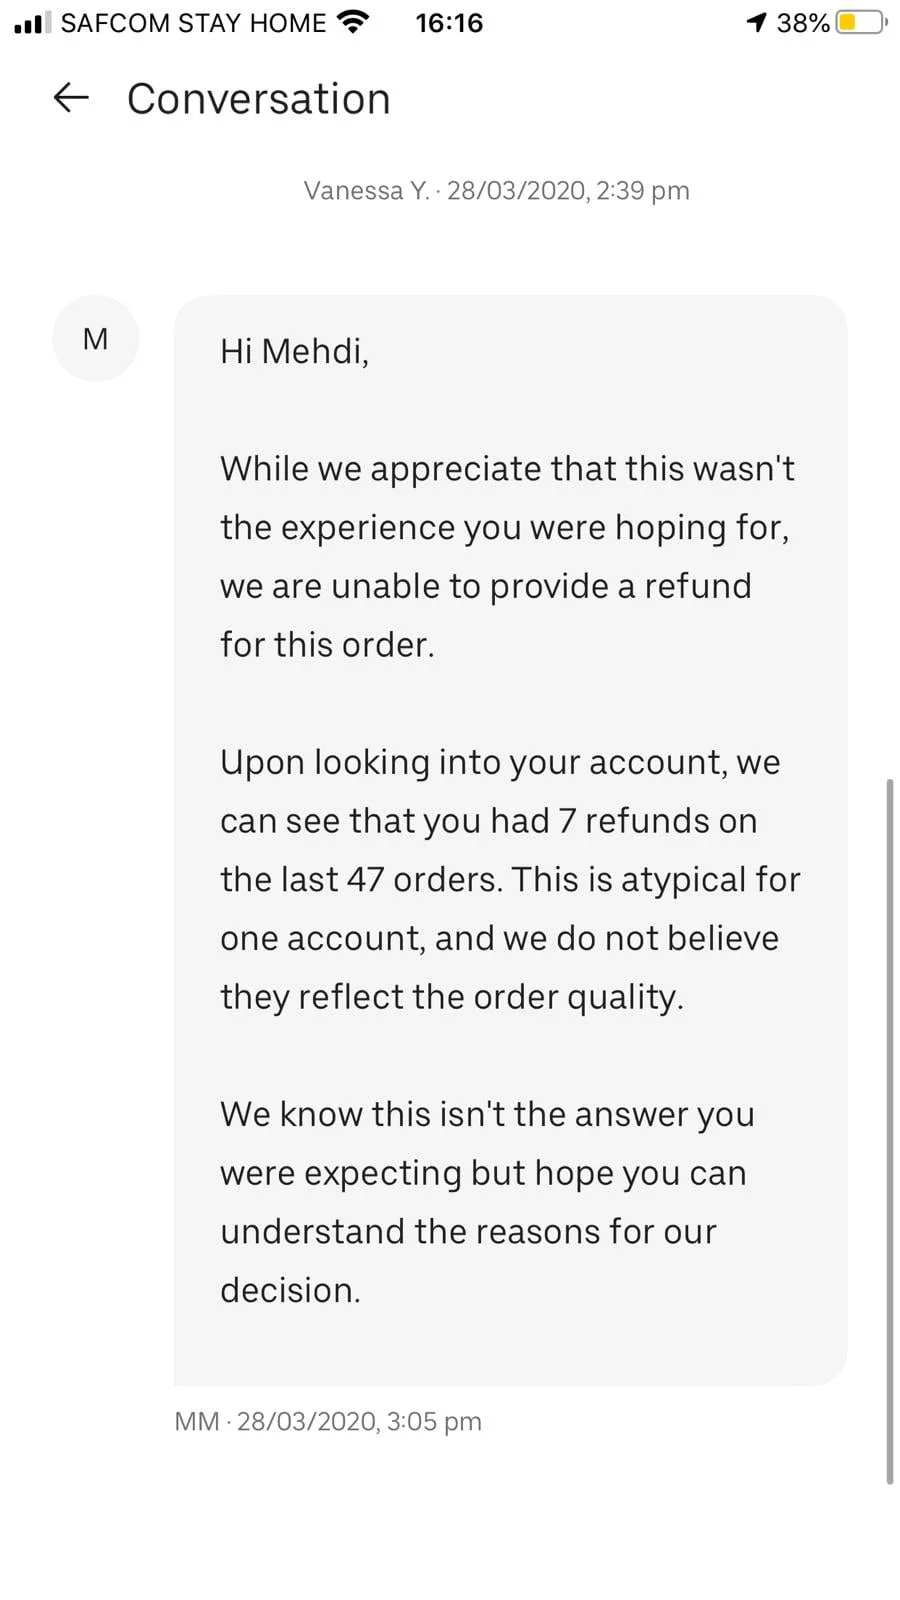This screenshot has width=900, height=1600.
Task: Tap the "Hi Mehdi," greeting line
Action: [294, 351]
